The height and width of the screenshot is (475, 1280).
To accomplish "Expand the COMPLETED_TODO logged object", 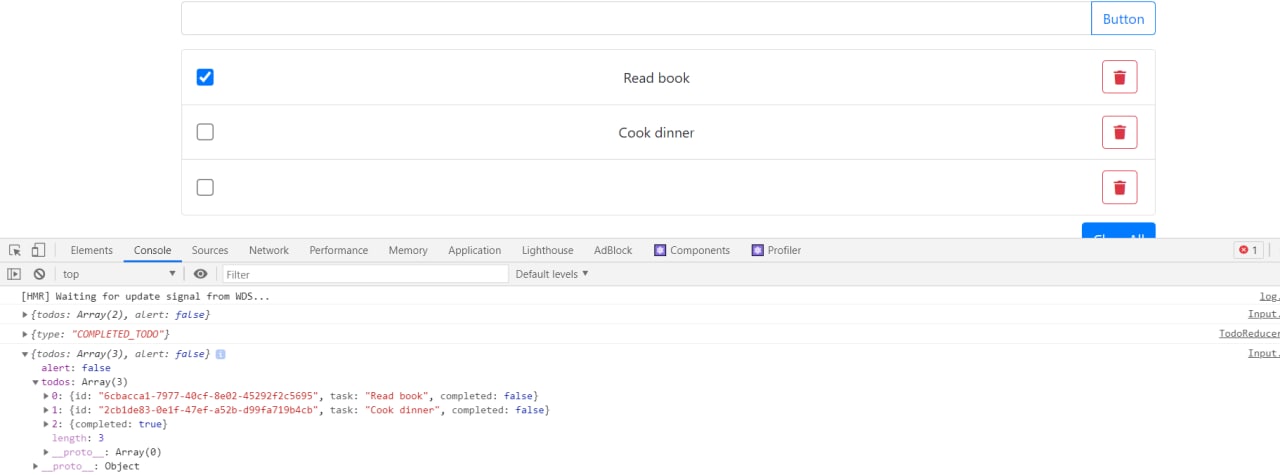I will click(26, 334).
